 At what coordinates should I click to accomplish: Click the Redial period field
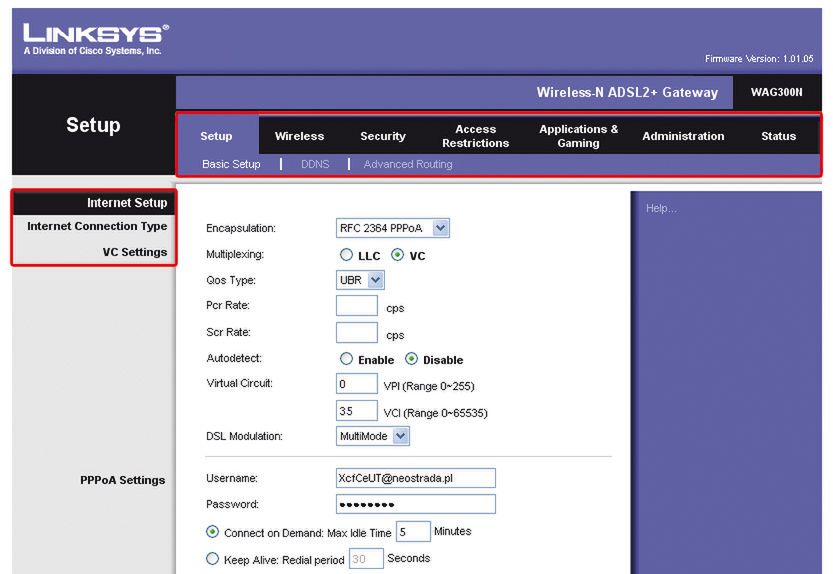pos(366,559)
